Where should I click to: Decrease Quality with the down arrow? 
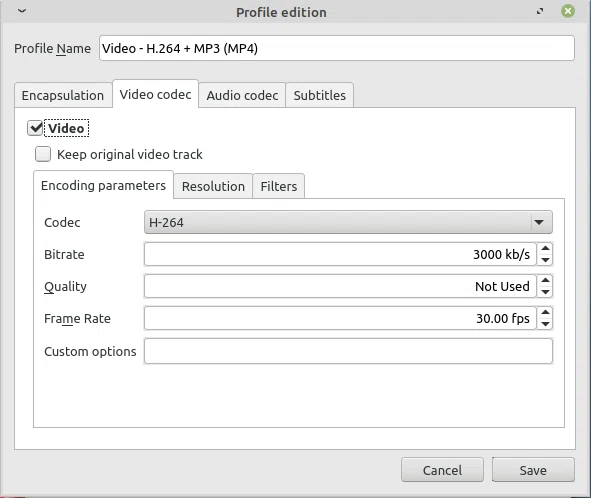click(545, 292)
